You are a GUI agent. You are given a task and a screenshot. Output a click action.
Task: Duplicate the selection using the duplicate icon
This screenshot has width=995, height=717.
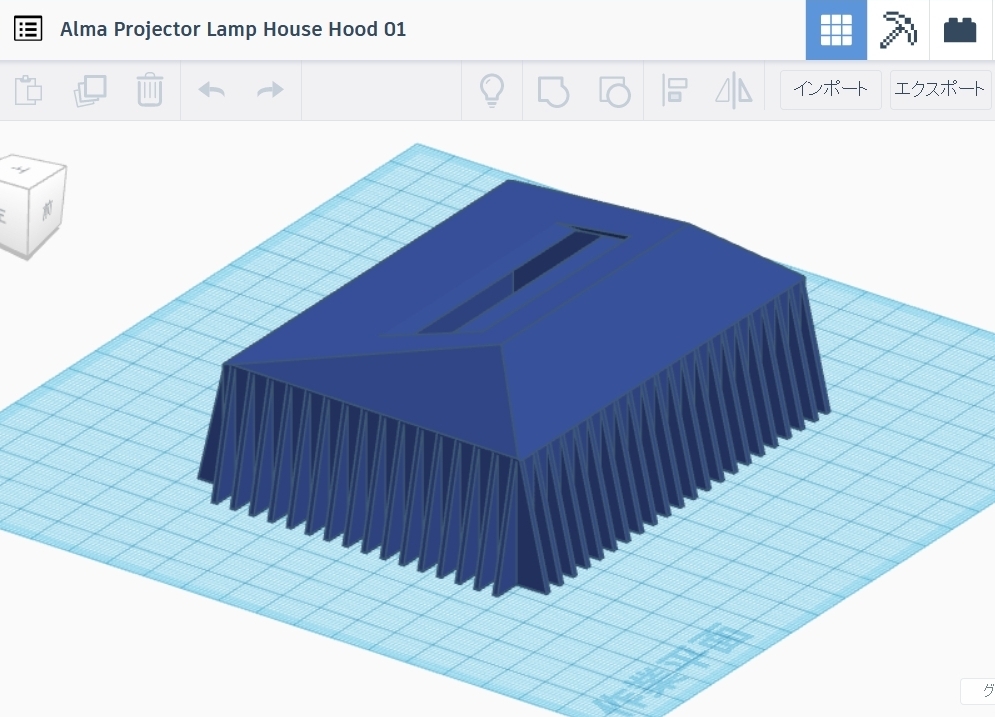coord(89,90)
